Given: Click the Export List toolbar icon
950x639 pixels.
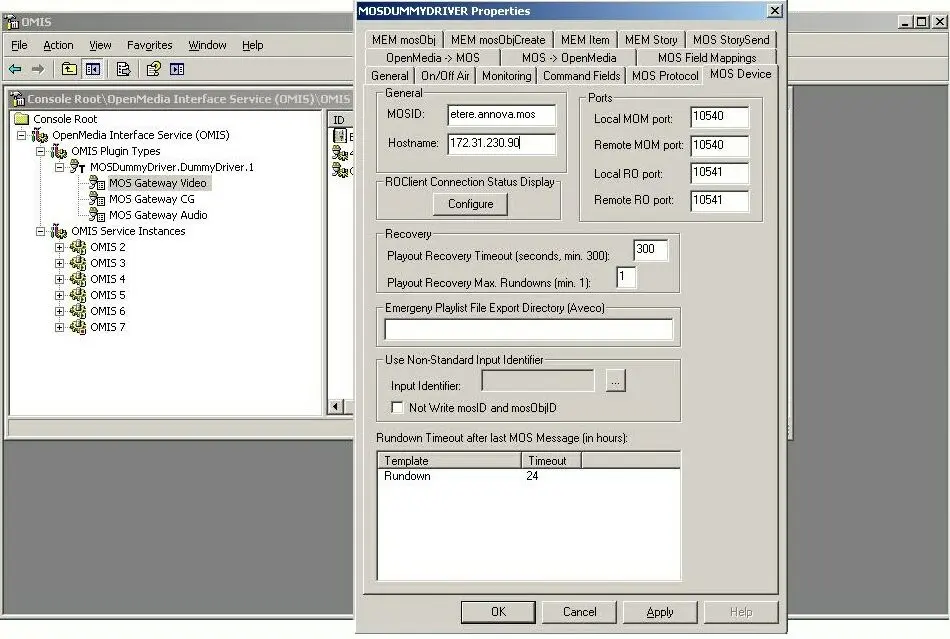Looking at the screenshot, I should 123,69.
